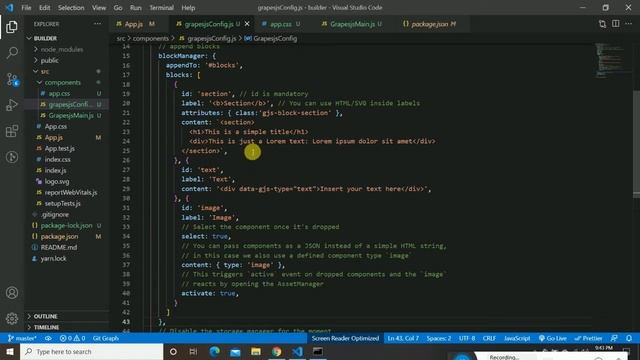Show errors and warnings in status bar

(x=72, y=338)
